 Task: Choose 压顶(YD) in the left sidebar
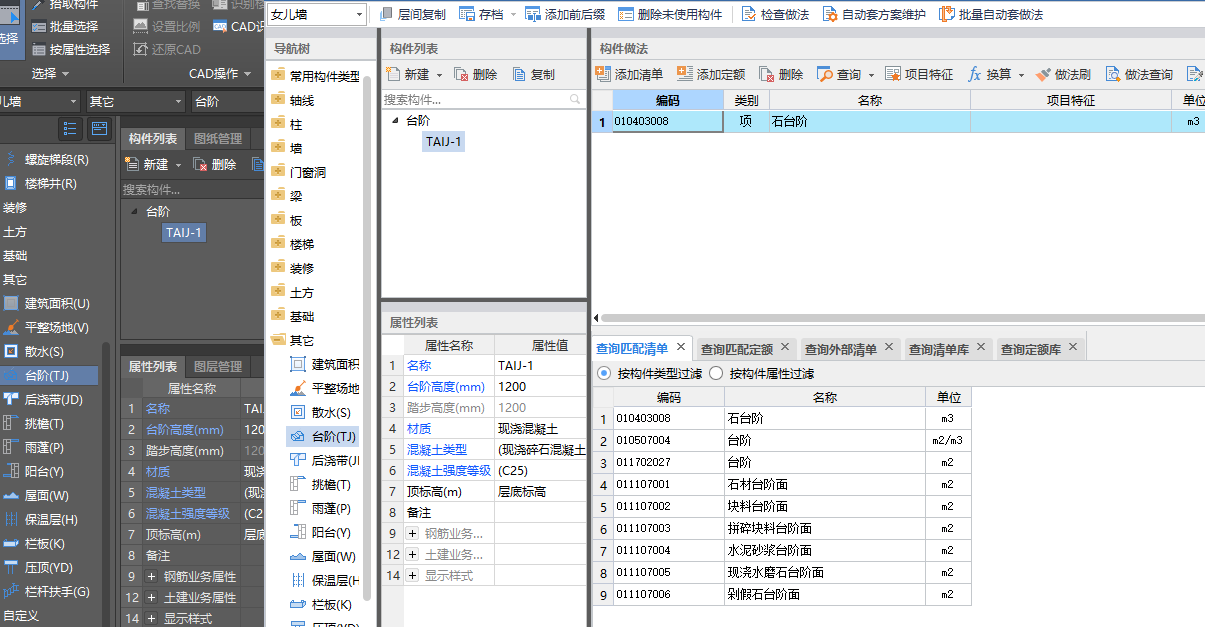tap(37, 567)
